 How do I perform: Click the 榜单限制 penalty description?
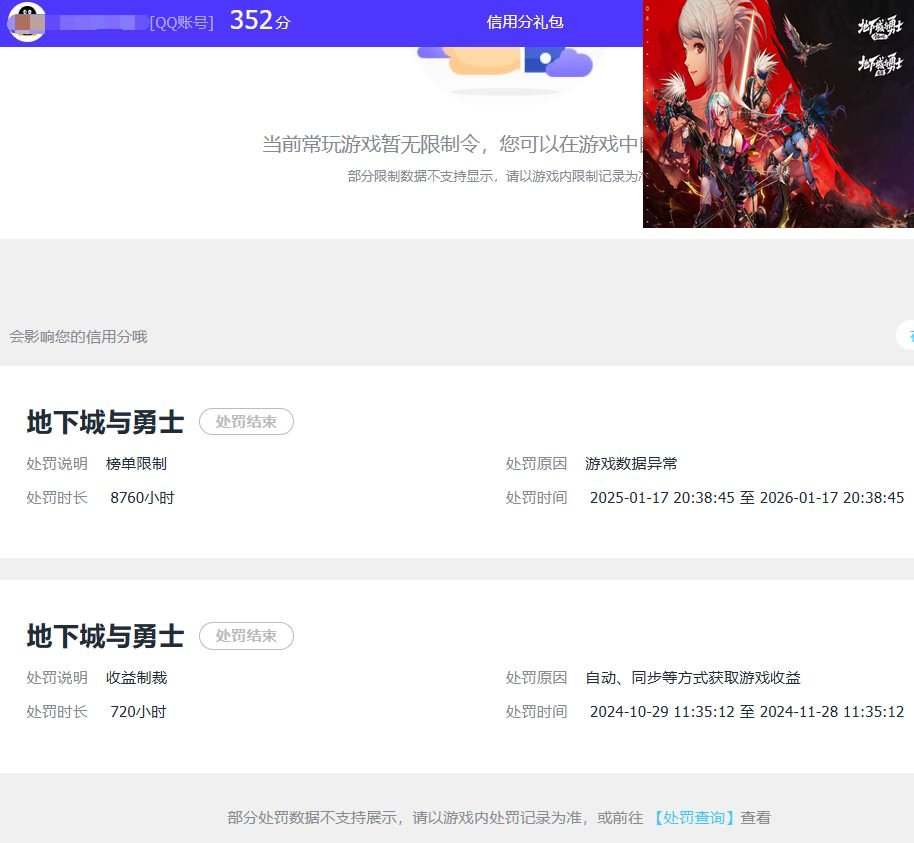pos(136,463)
